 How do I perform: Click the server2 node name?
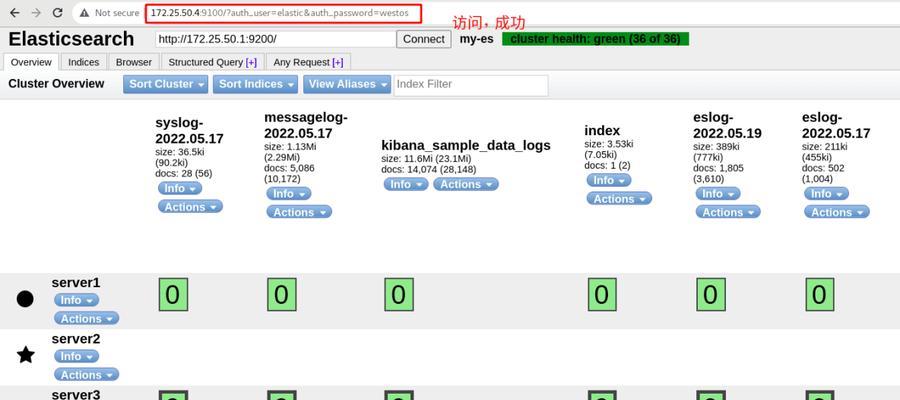76,339
